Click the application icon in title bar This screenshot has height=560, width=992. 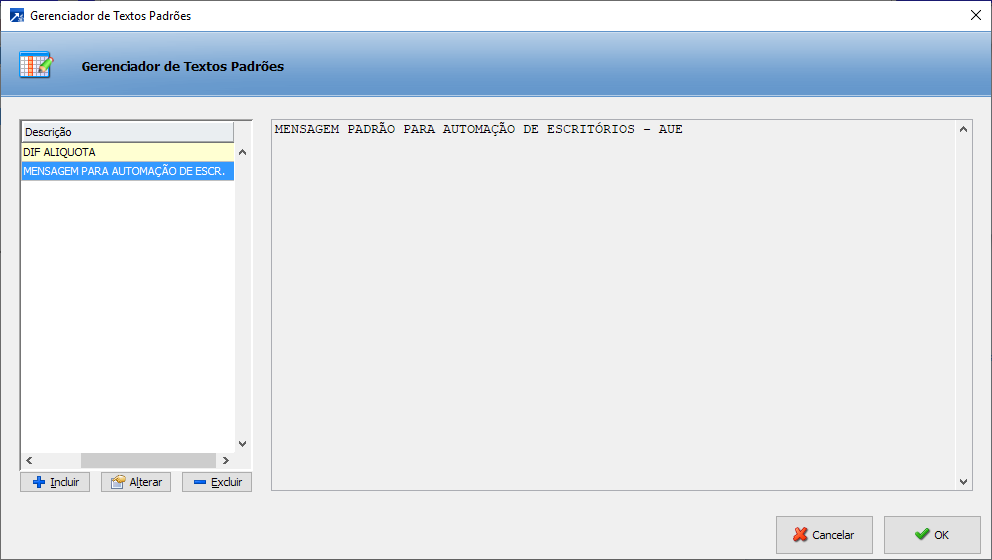[16, 15]
